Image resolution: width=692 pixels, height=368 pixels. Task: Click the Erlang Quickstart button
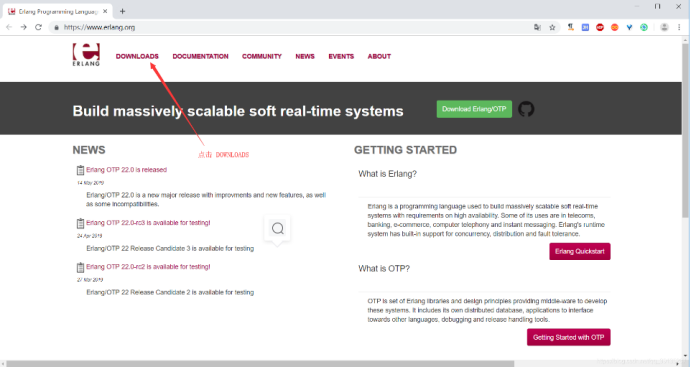(x=580, y=252)
